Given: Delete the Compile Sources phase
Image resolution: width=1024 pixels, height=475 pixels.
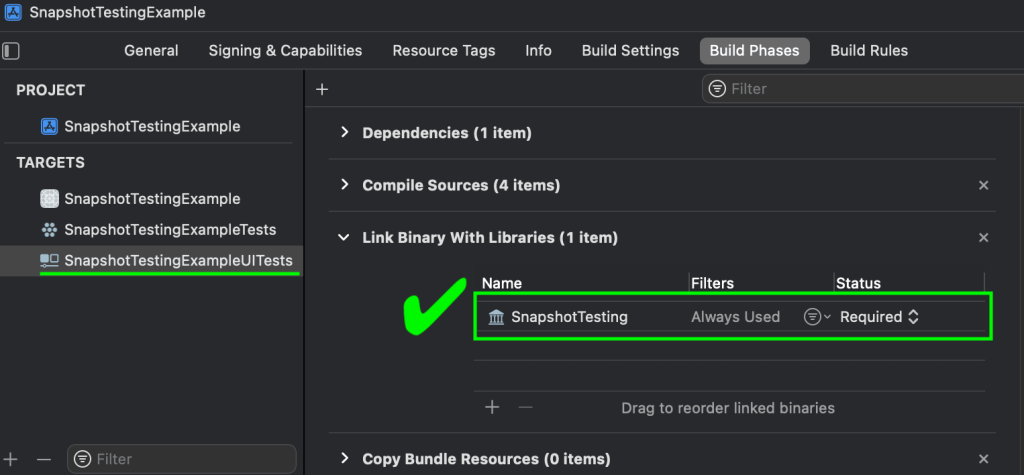Looking at the screenshot, I should [984, 186].
